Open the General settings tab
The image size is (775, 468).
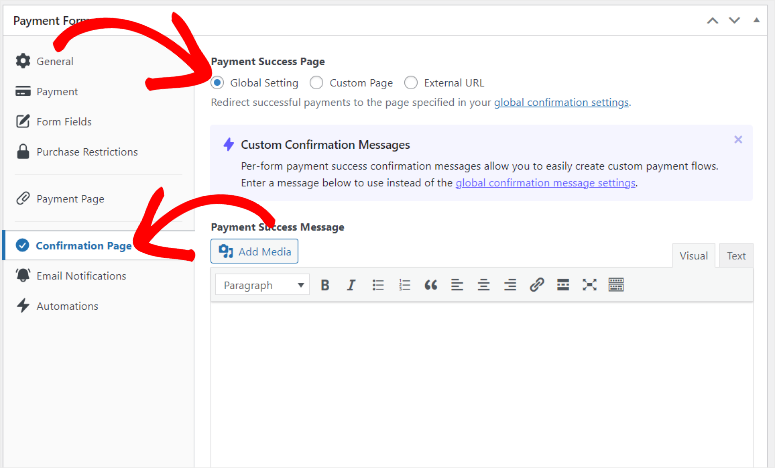click(x=55, y=61)
